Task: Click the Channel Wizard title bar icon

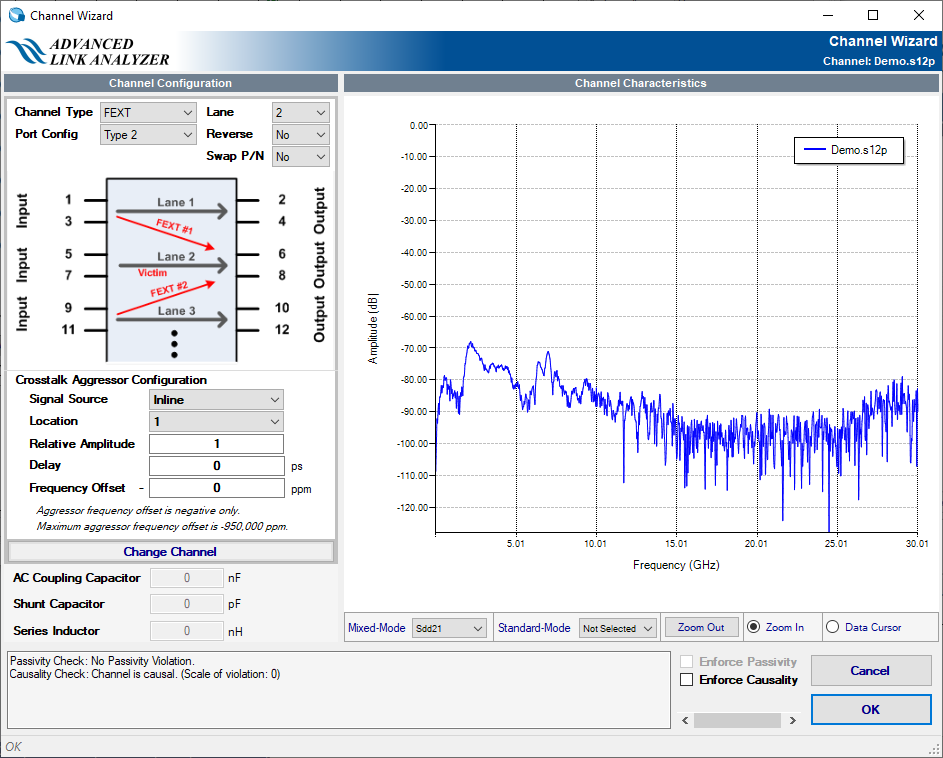Action: (x=16, y=15)
